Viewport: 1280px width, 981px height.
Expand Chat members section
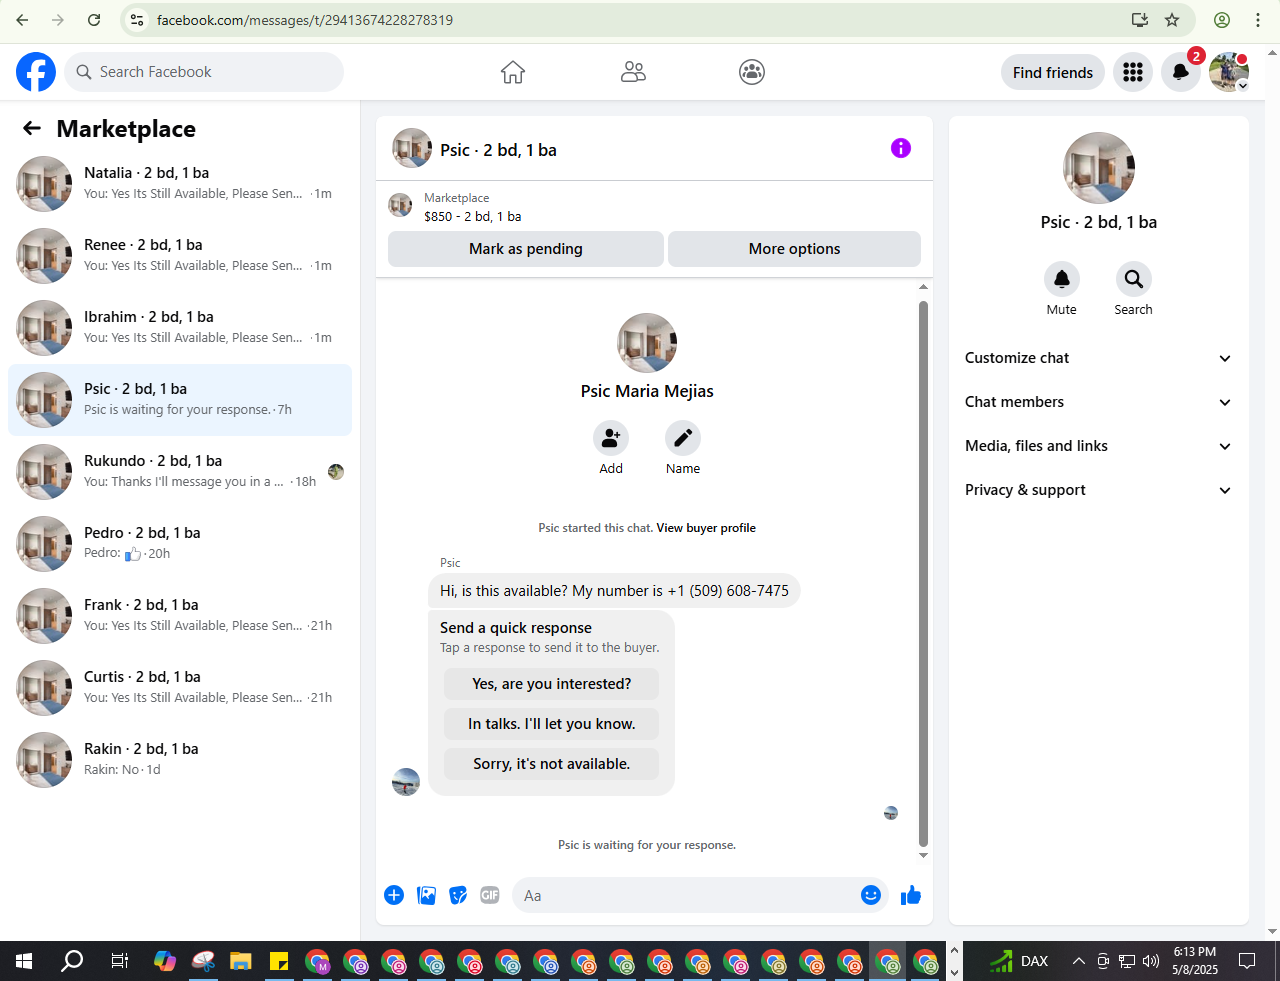tap(1099, 402)
